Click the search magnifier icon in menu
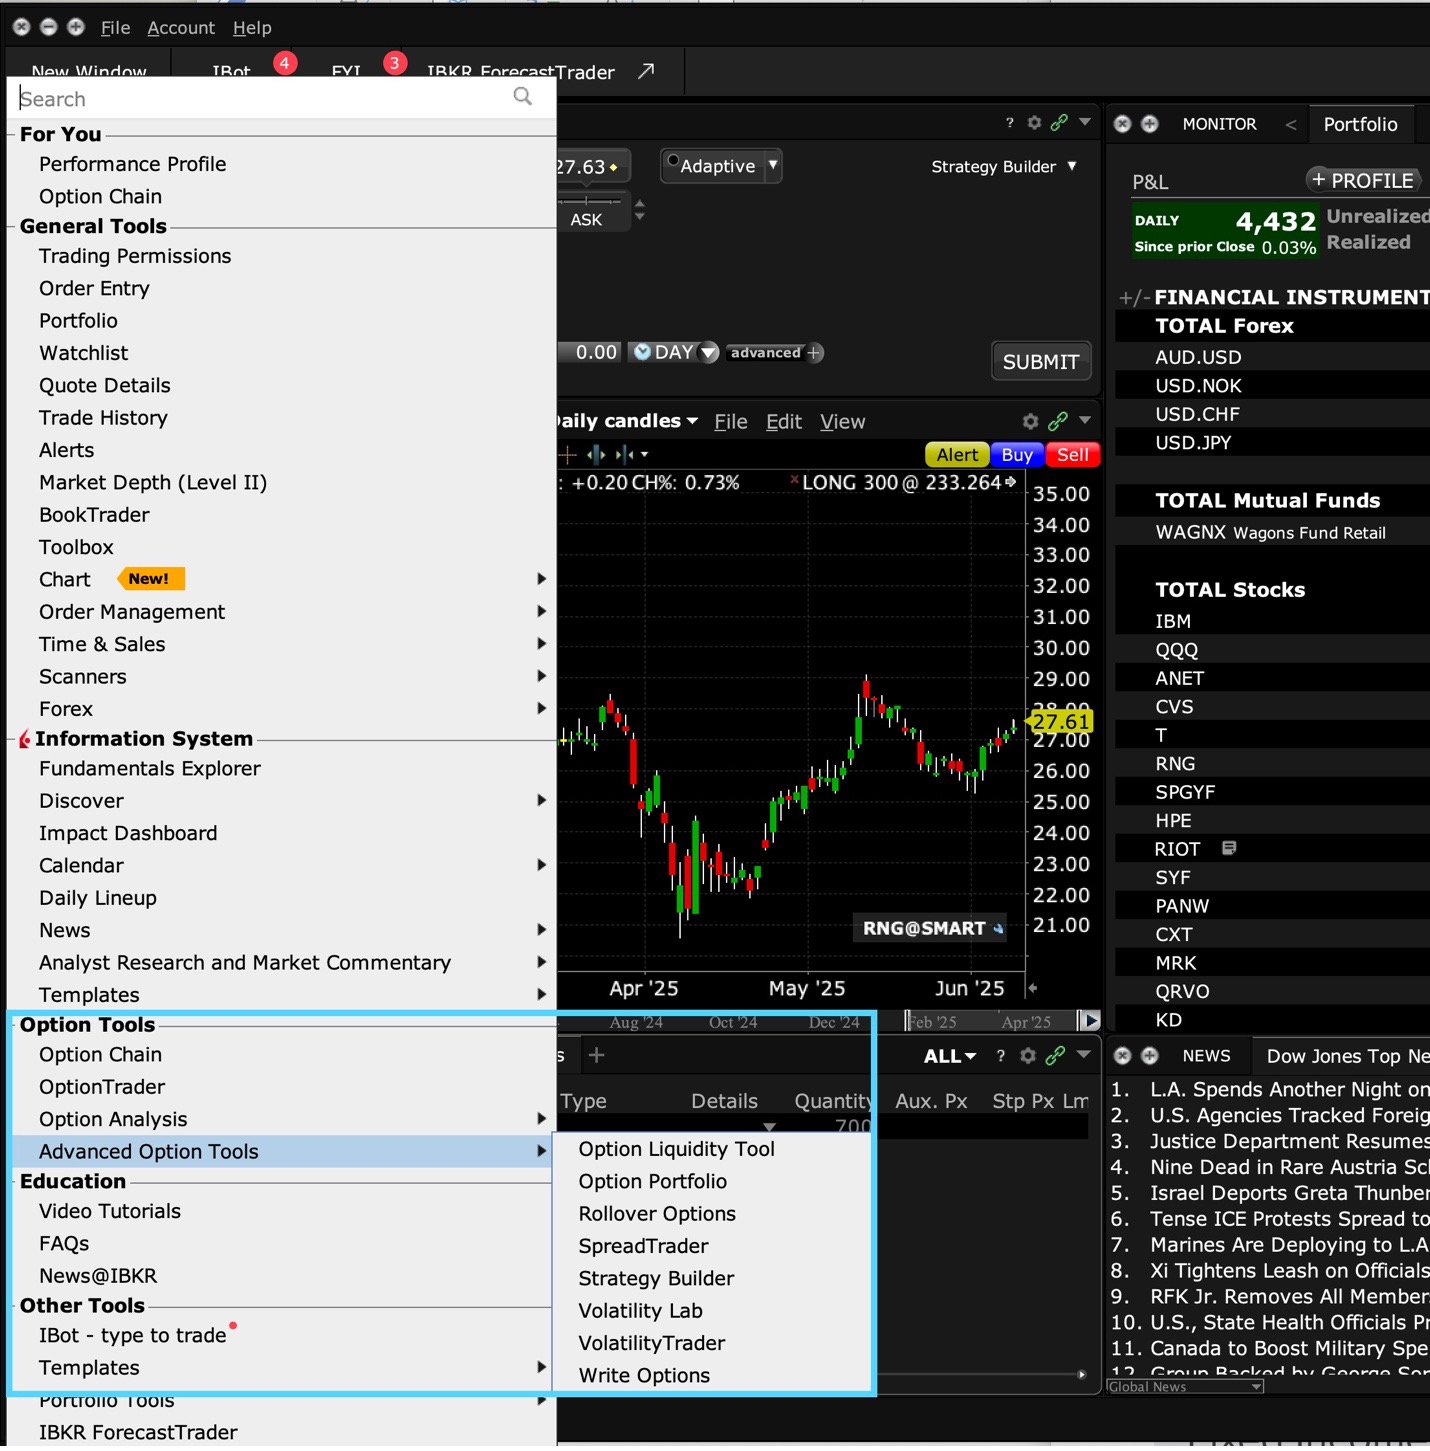This screenshot has width=1430, height=1451. [x=522, y=96]
